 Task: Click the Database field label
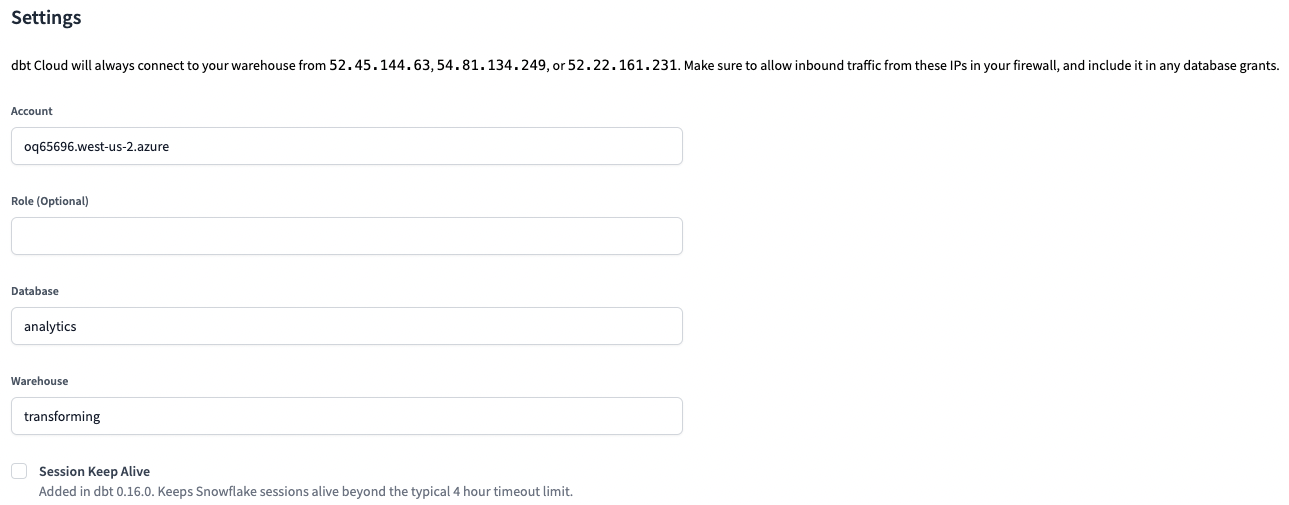(35, 291)
